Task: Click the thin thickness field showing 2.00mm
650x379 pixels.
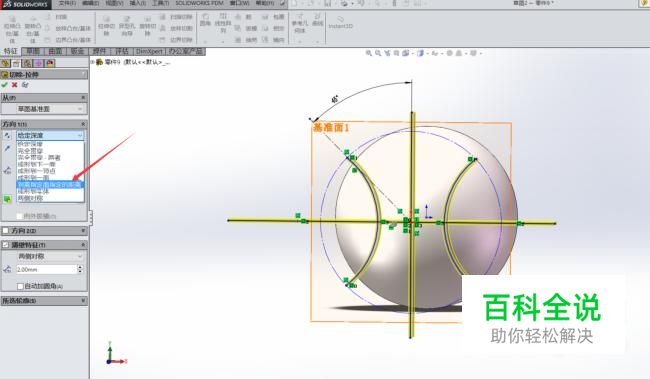Action: (x=46, y=270)
